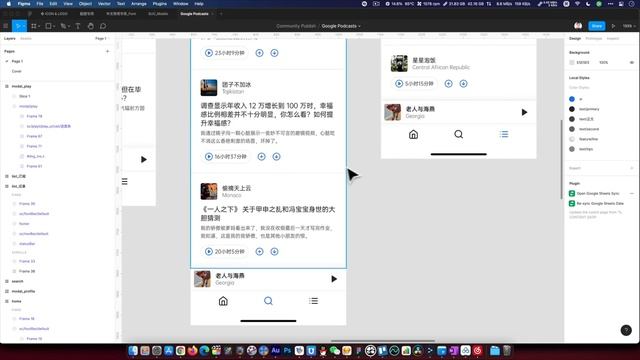This screenshot has height=360, width=640.
Task: Click Present play button in top toolbar
Action: (613, 26)
